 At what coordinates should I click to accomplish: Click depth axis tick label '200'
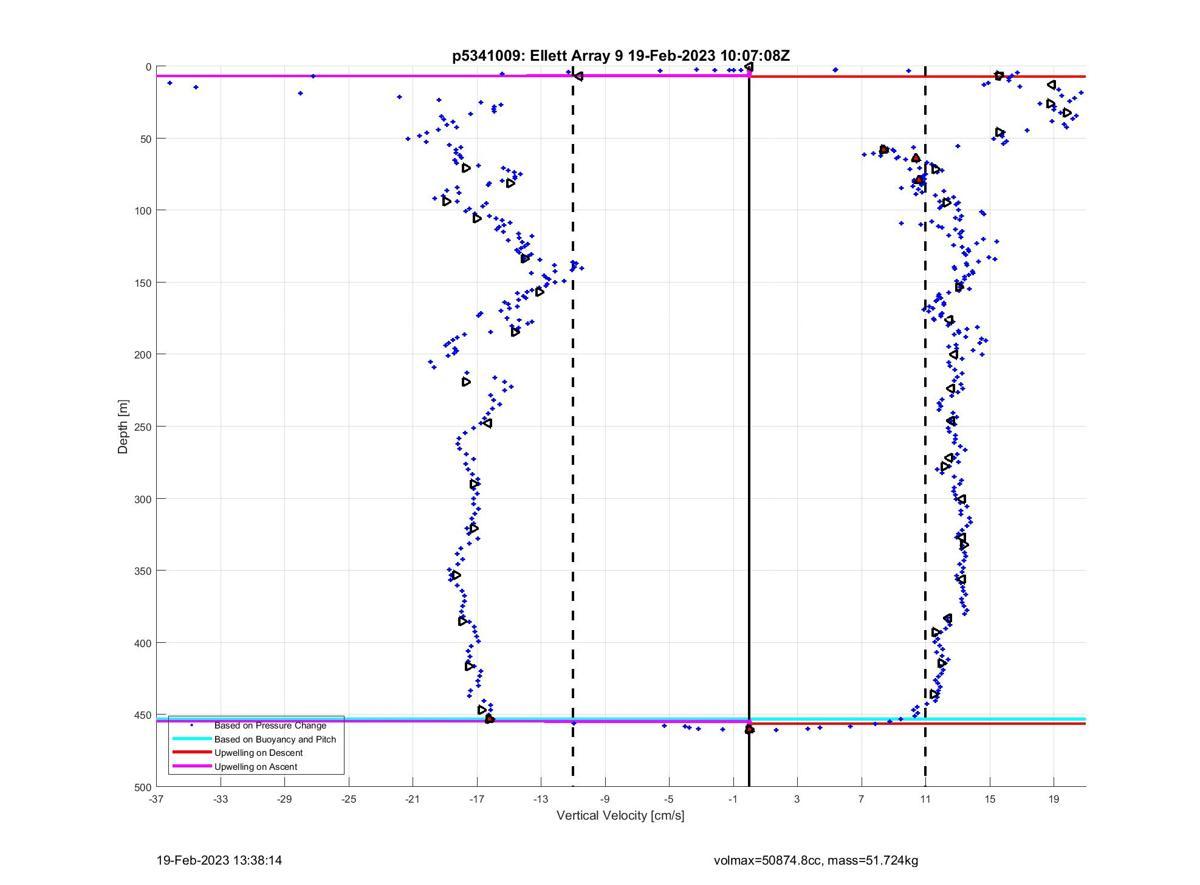[x=142, y=355]
